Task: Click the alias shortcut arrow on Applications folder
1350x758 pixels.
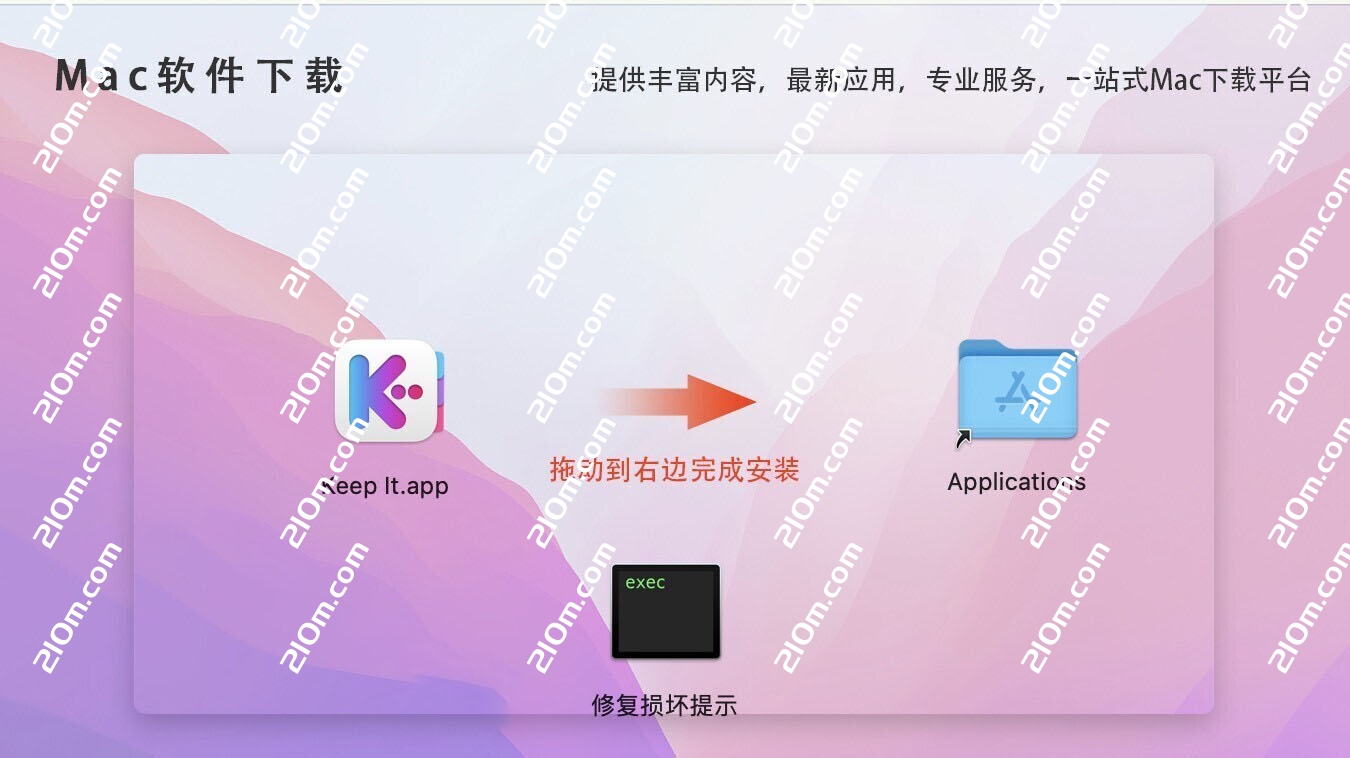Action: coord(964,437)
